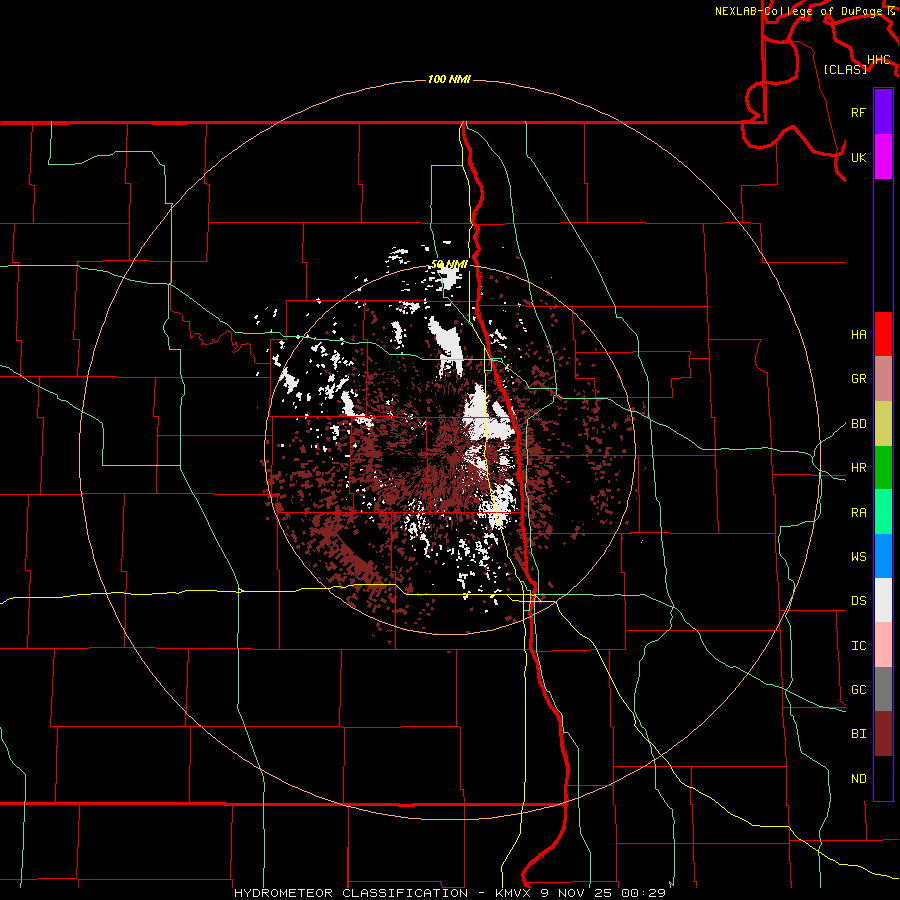Click the GR legend label
The height and width of the screenshot is (900, 900).
pos(858,379)
